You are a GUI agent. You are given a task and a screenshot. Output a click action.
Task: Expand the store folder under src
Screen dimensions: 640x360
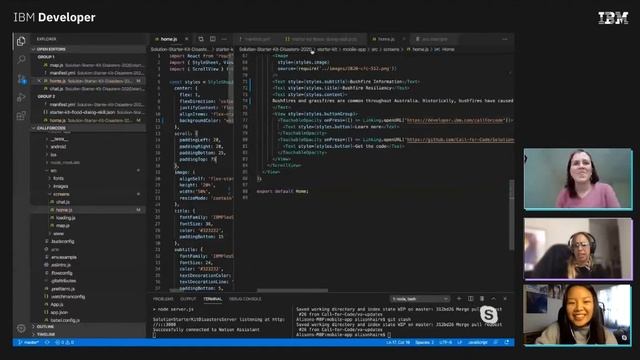point(58,233)
